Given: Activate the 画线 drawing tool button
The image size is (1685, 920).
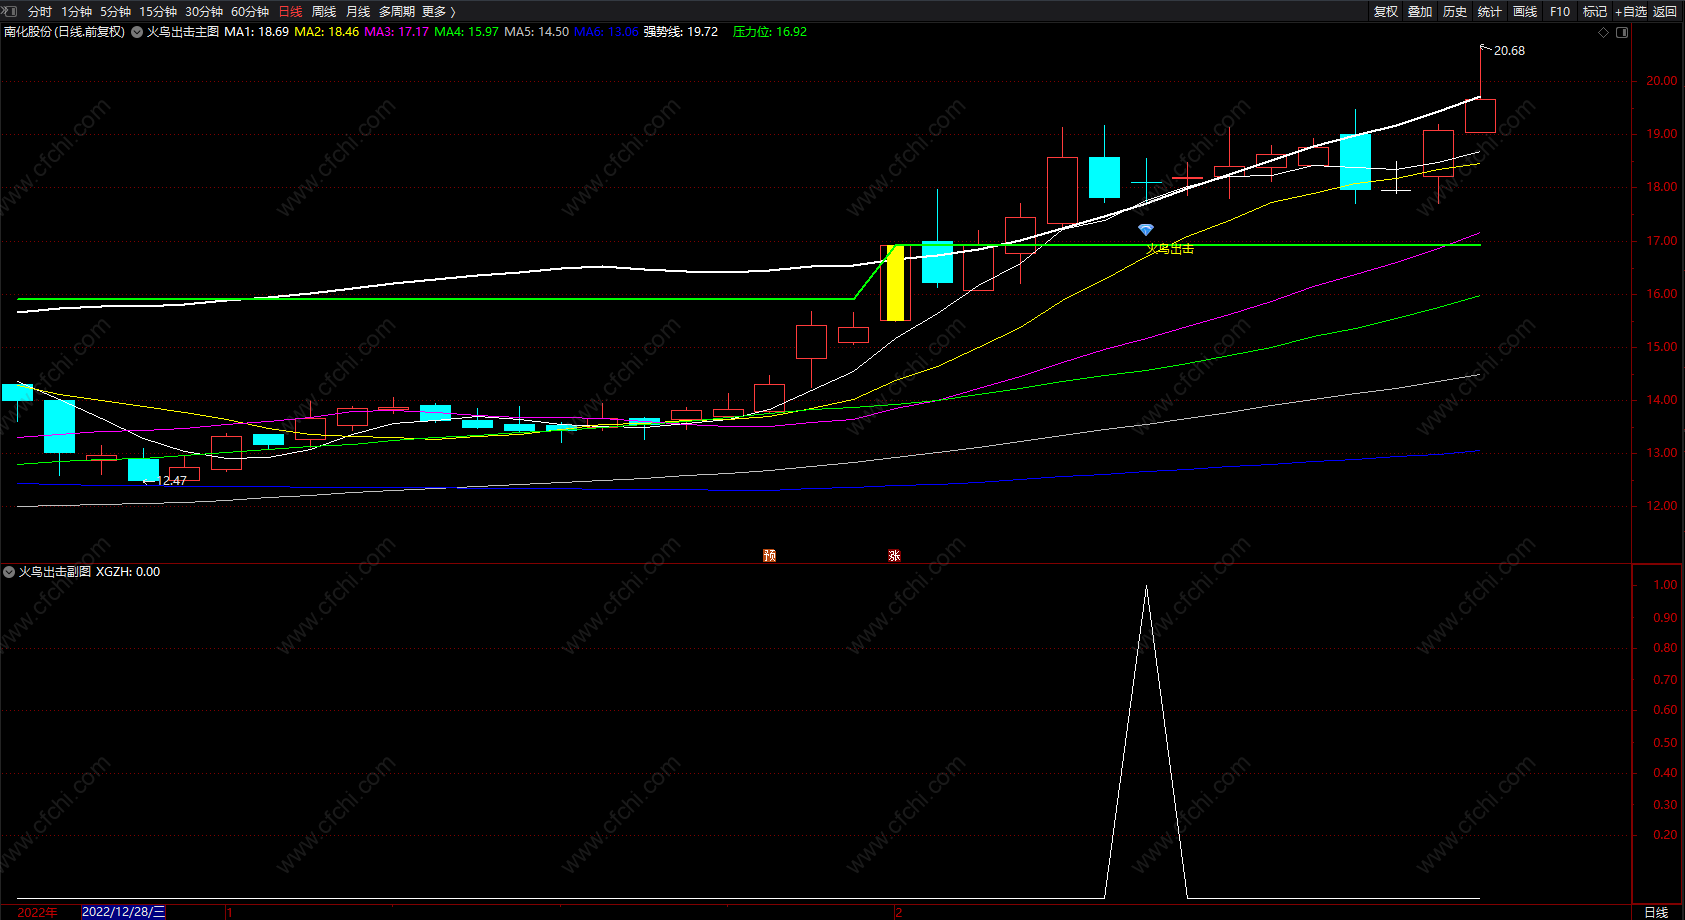Looking at the screenshot, I should coord(1525,12).
